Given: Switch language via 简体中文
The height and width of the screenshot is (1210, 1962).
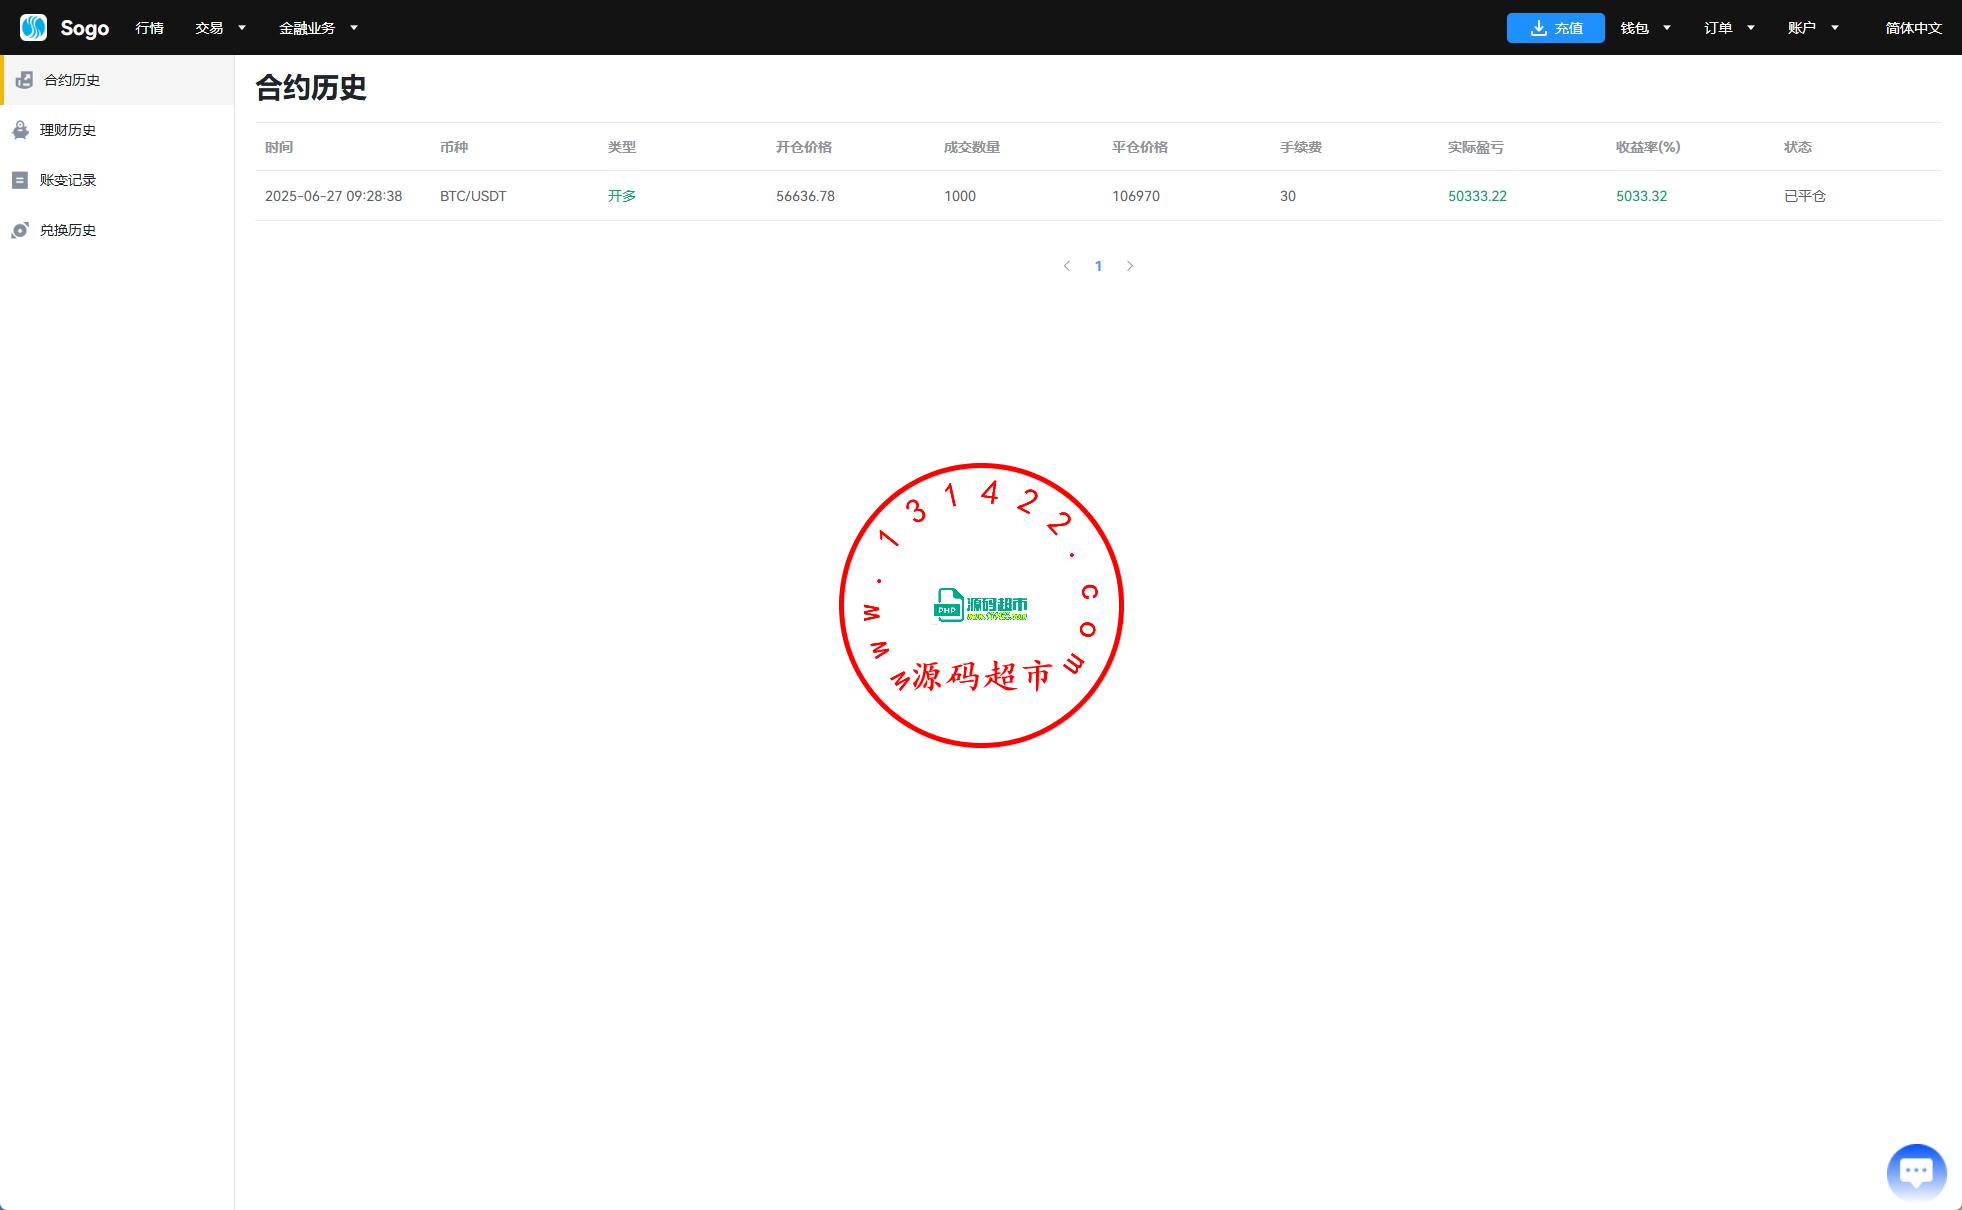Looking at the screenshot, I should click(1912, 28).
